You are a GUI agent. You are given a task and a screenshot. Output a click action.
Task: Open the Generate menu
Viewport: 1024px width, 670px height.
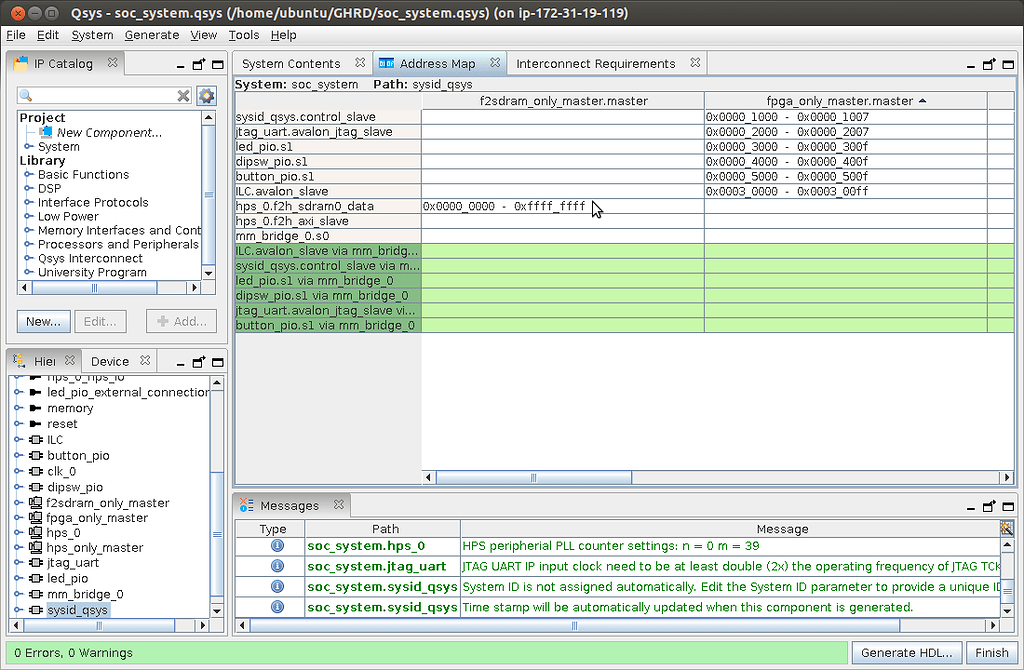coord(152,35)
